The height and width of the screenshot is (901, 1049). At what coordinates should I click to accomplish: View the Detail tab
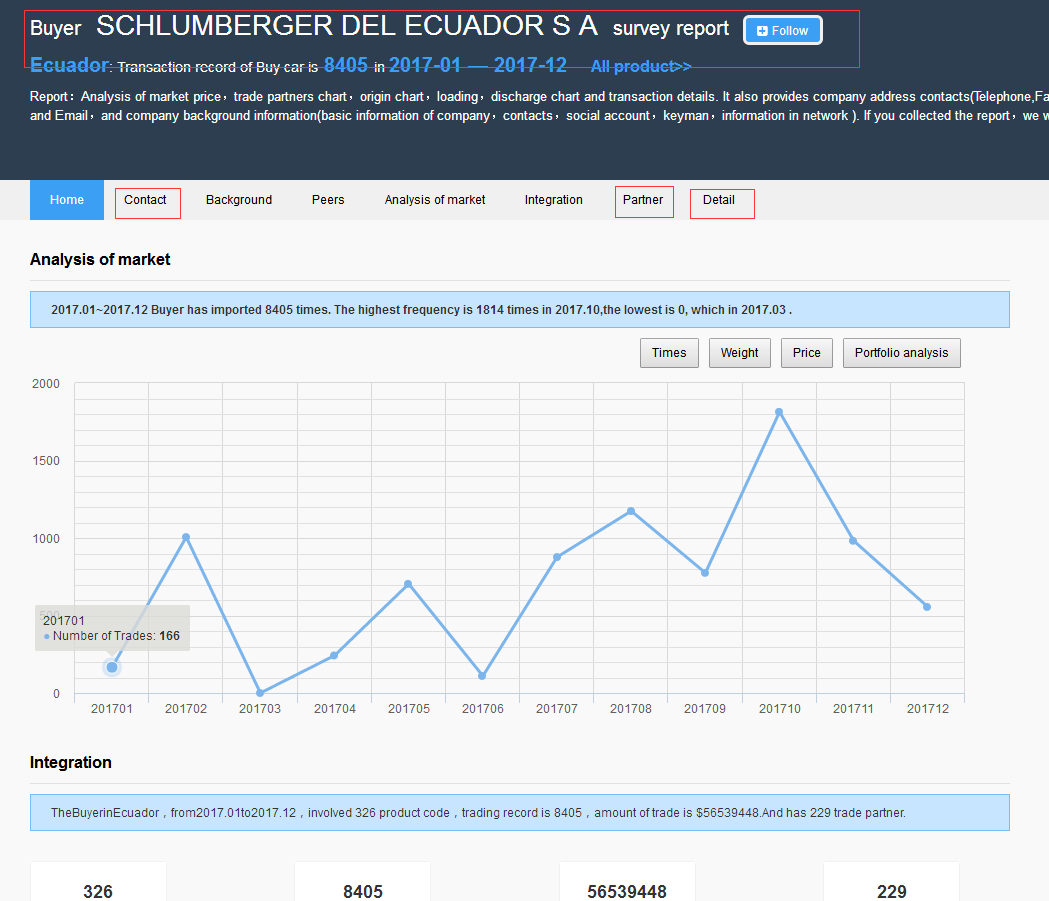click(x=720, y=201)
